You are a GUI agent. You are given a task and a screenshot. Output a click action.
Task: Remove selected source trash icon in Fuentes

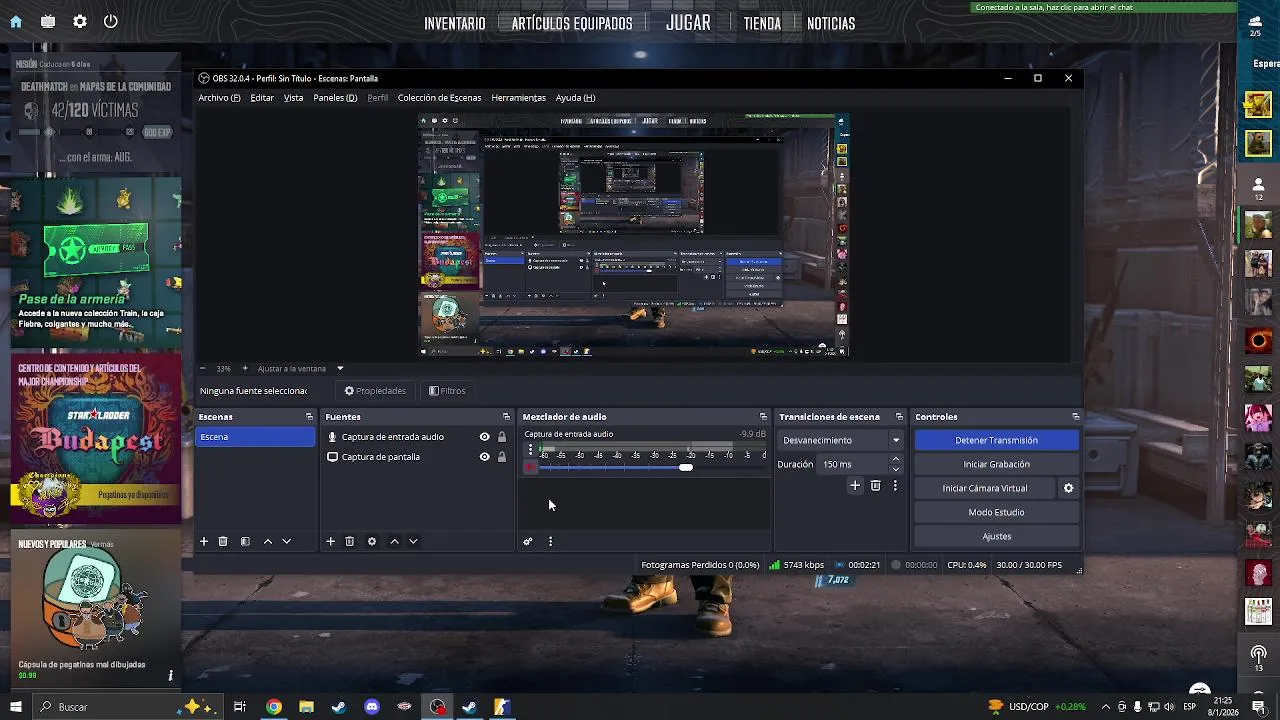349,541
